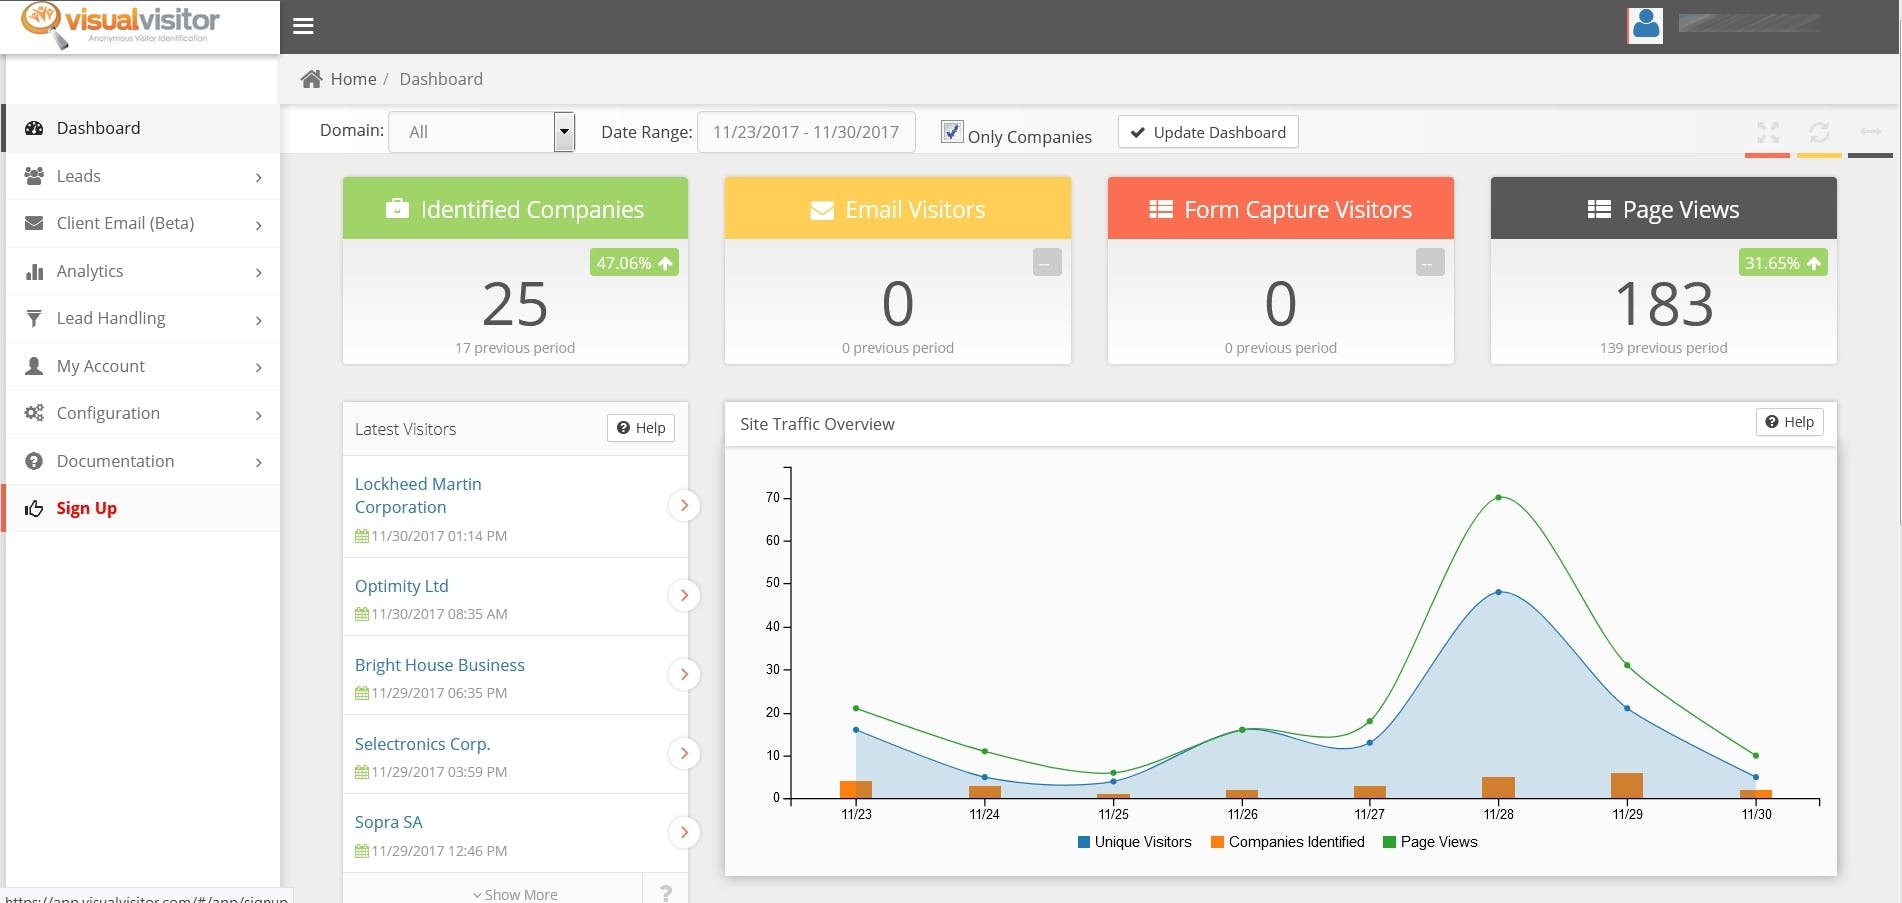Click the Configuration gears icon
The height and width of the screenshot is (903, 1902).
[35, 413]
